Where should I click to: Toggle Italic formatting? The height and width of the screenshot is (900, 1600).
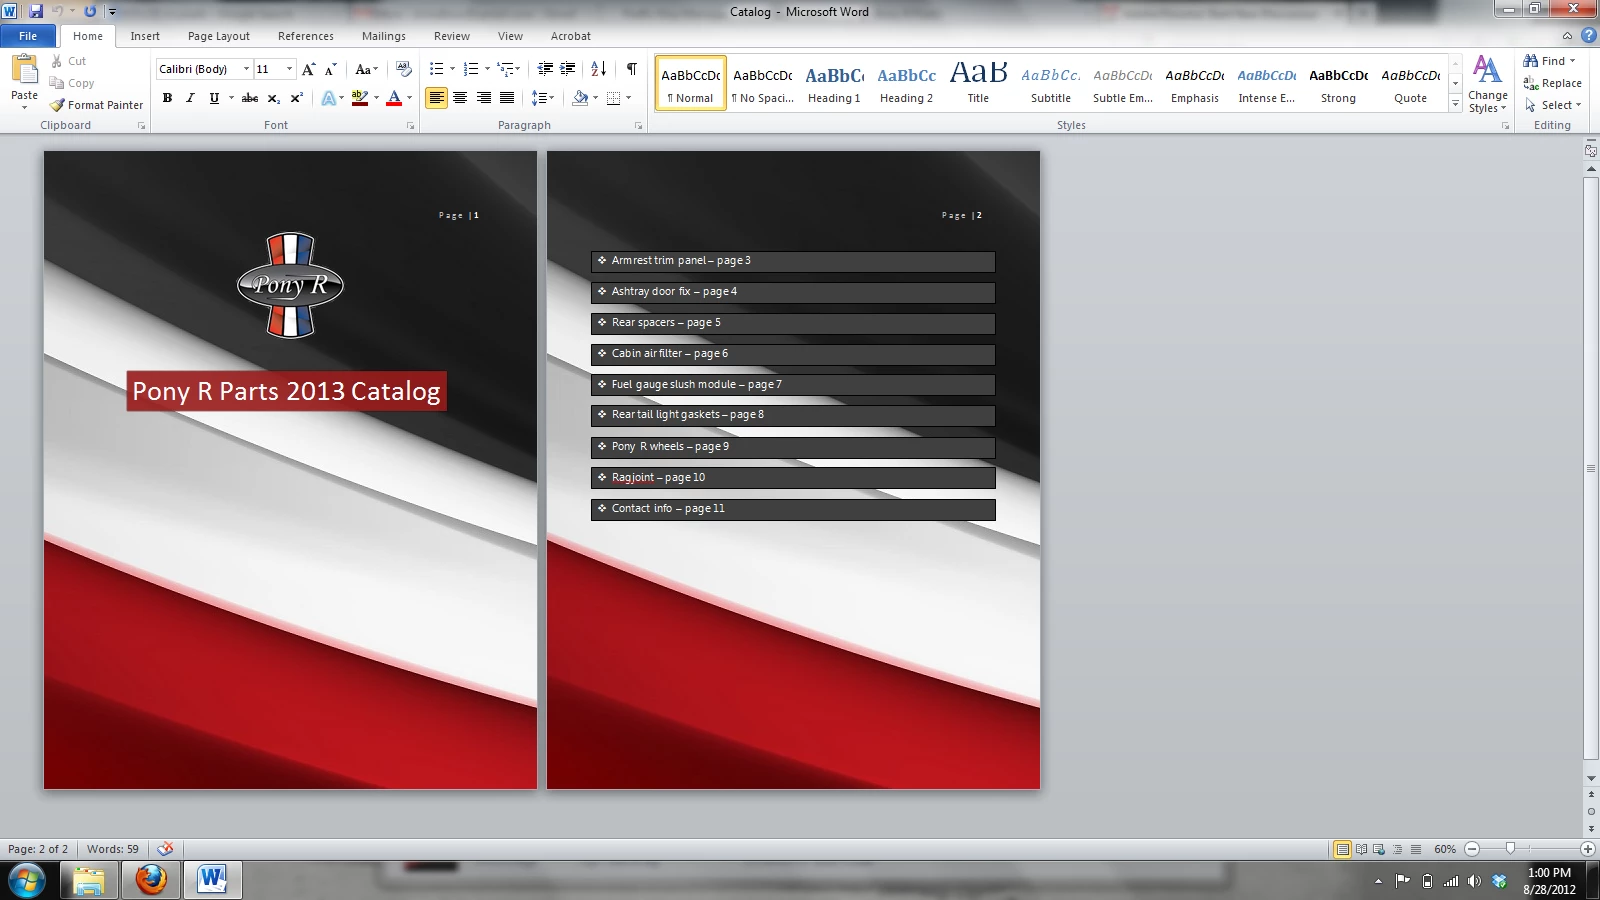click(190, 98)
